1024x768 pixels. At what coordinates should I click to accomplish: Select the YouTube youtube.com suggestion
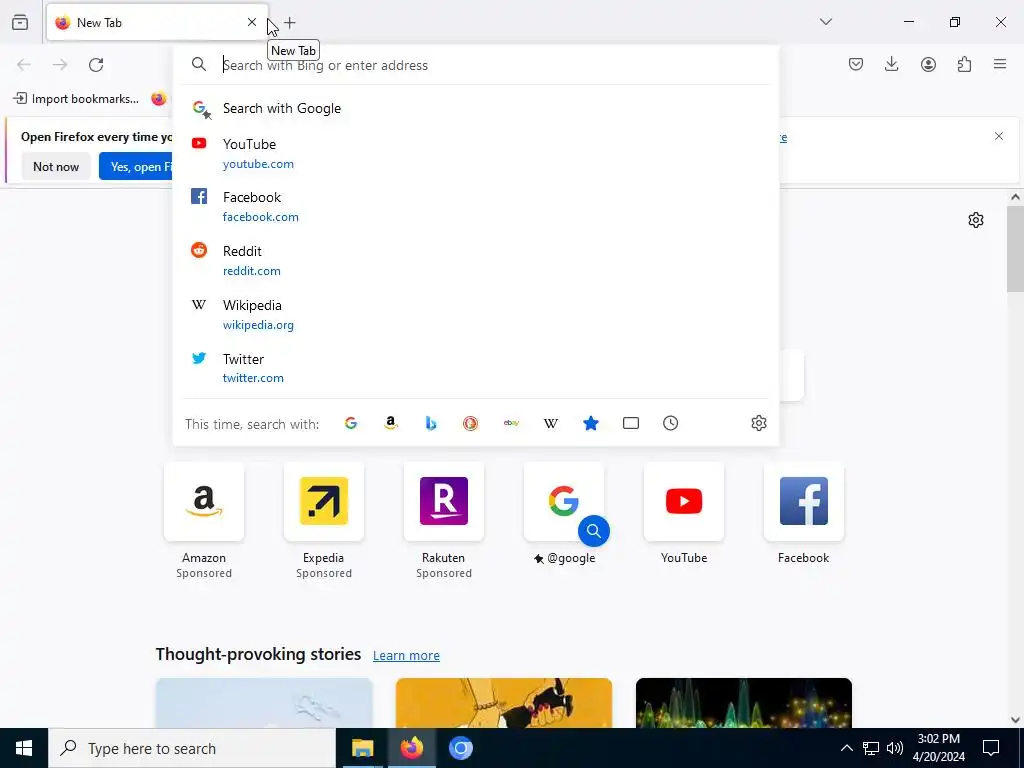[x=477, y=153]
